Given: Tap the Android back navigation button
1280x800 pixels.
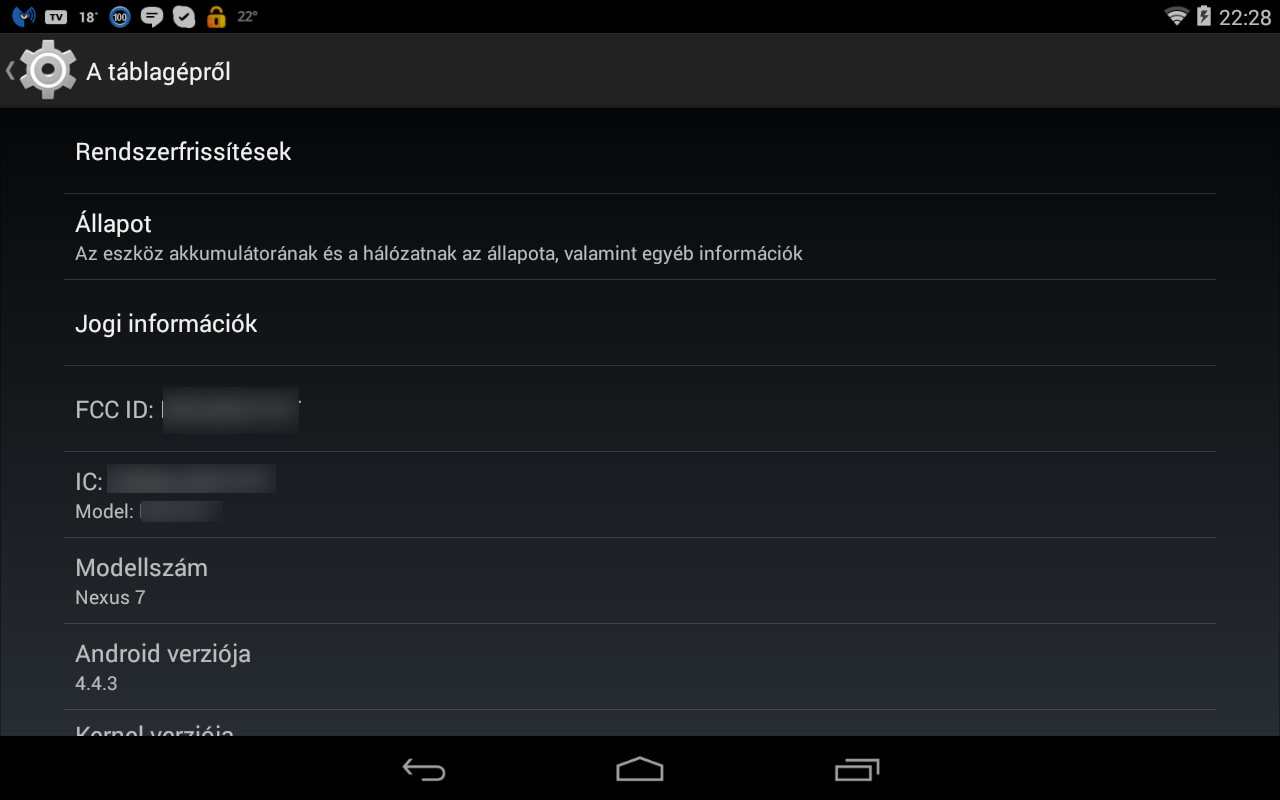Looking at the screenshot, I should tap(424, 769).
